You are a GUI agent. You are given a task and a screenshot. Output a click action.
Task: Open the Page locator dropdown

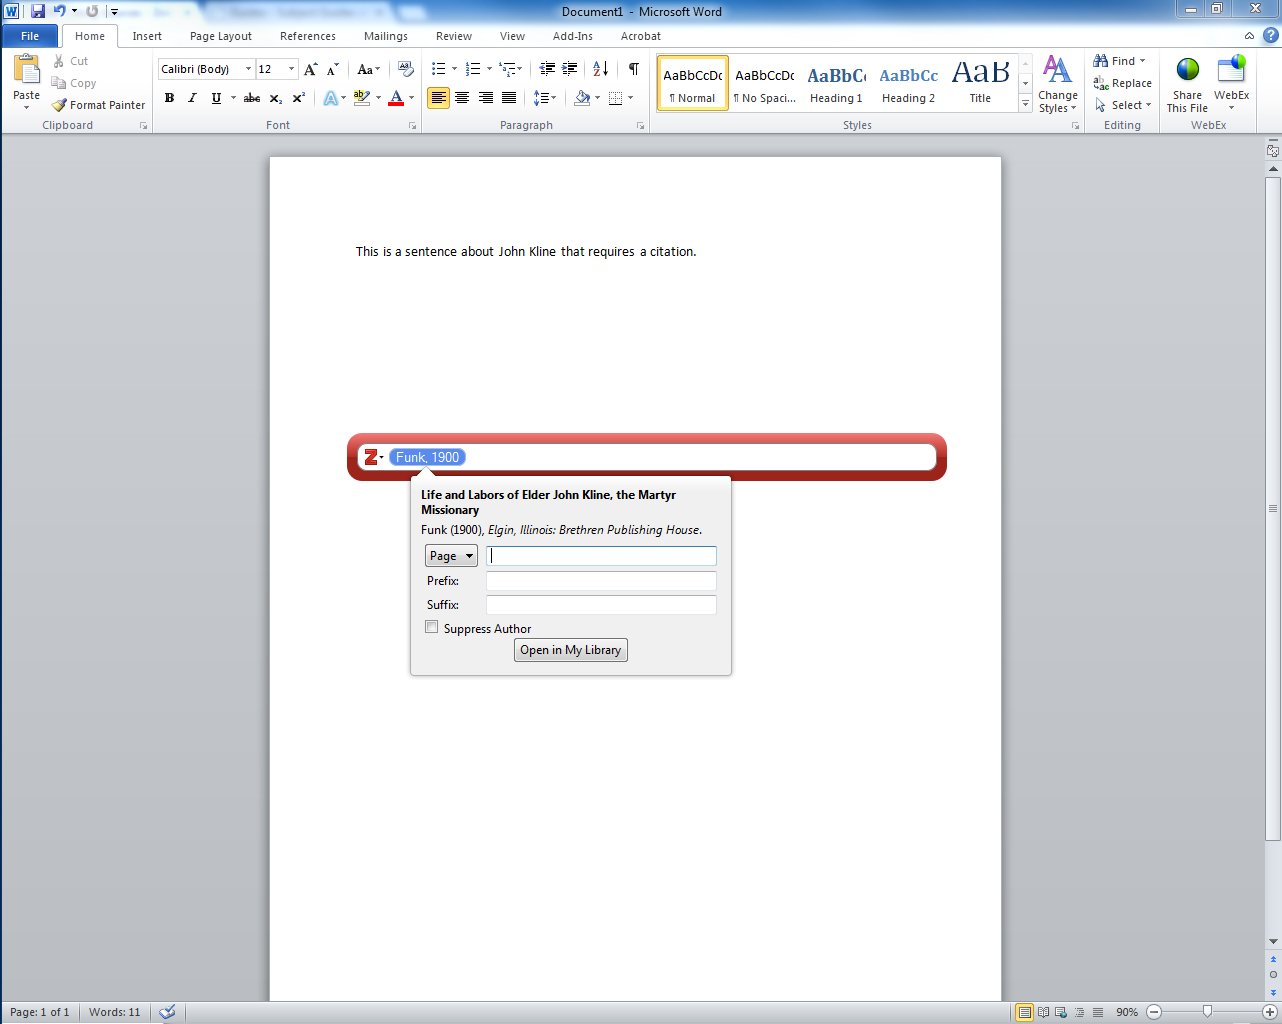click(451, 556)
